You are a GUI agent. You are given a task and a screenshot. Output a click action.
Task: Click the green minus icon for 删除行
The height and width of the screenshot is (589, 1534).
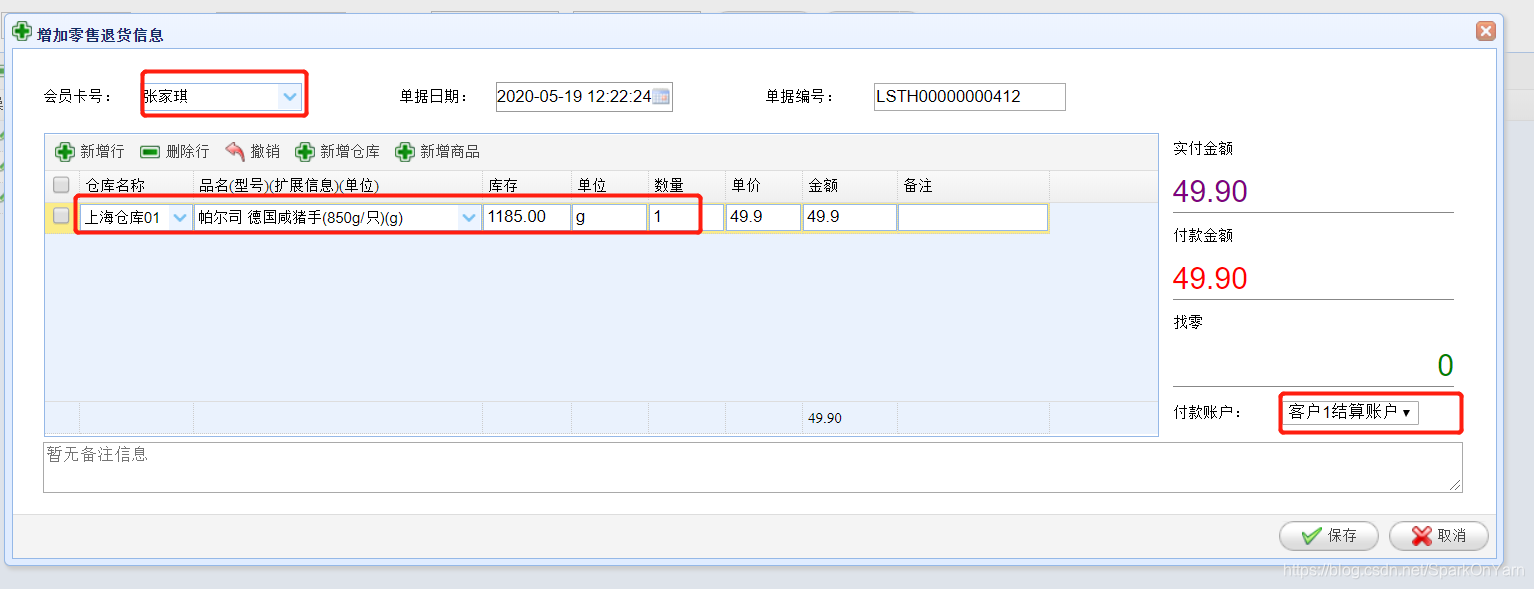150,152
